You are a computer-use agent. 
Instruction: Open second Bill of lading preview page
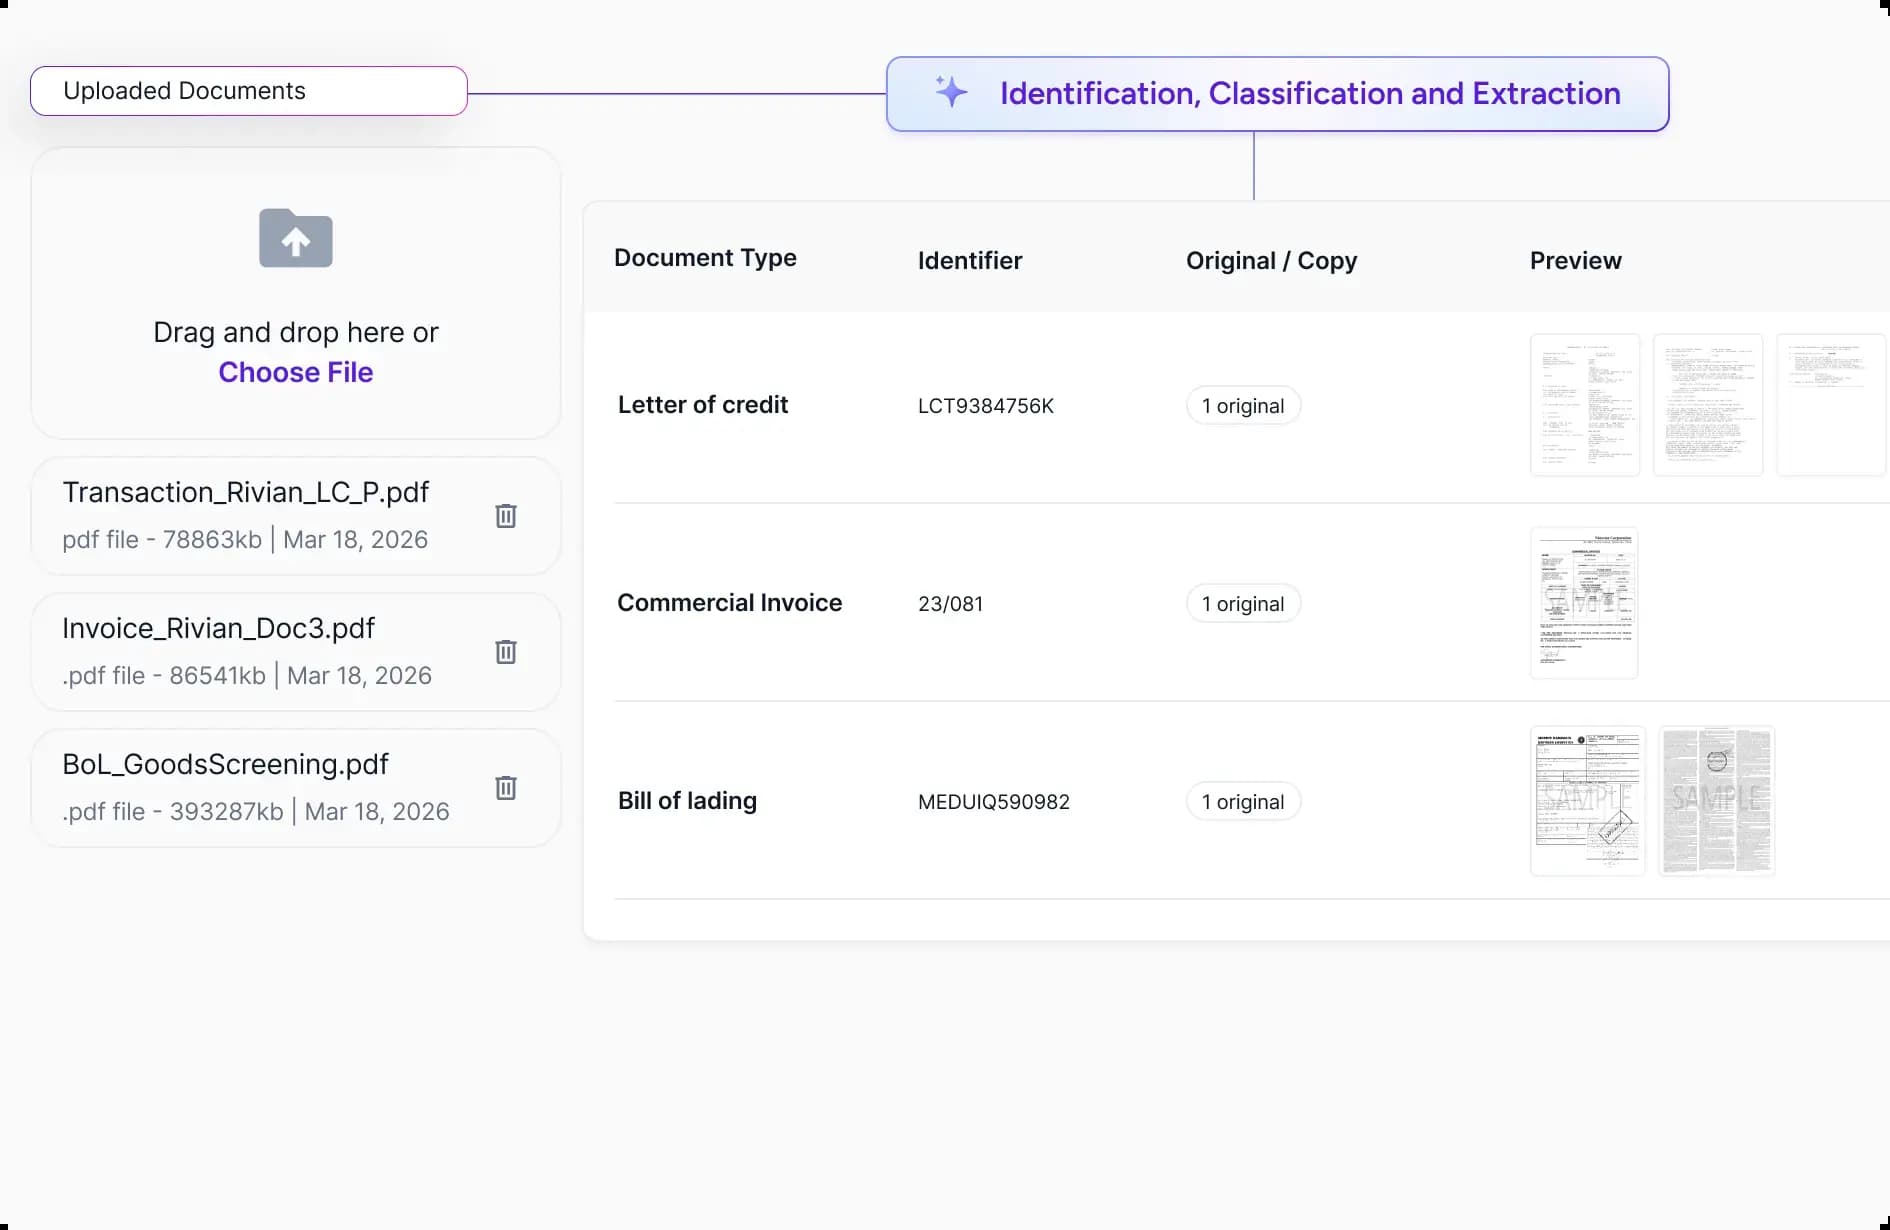[x=1716, y=801]
